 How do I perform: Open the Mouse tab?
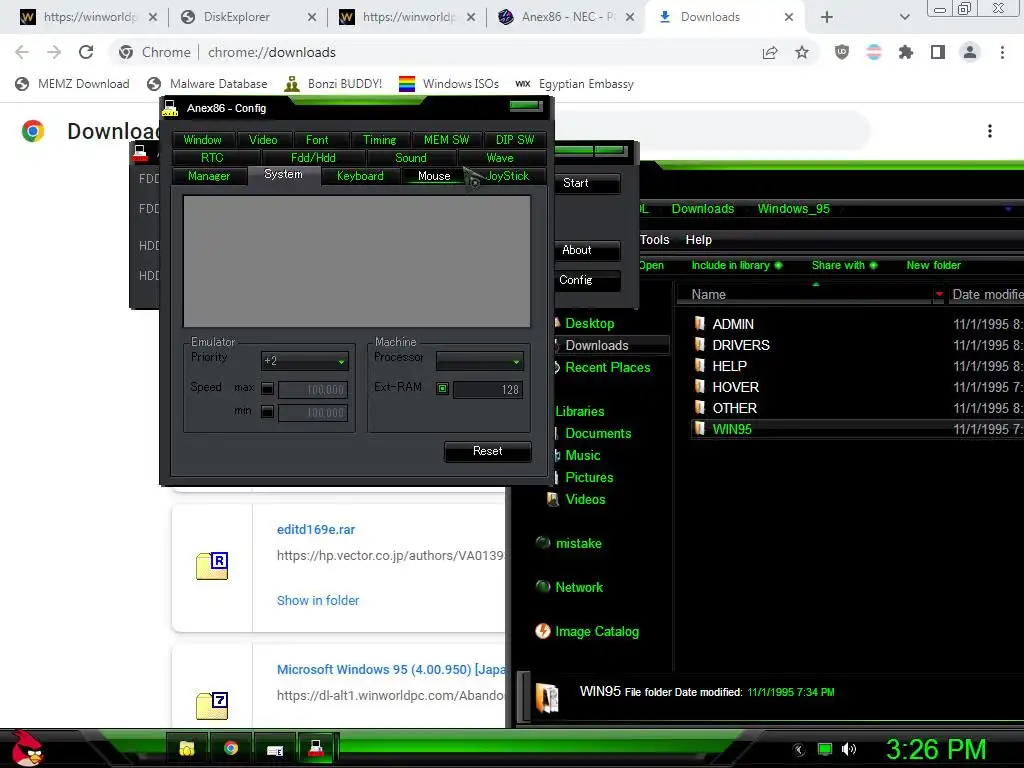(x=434, y=176)
